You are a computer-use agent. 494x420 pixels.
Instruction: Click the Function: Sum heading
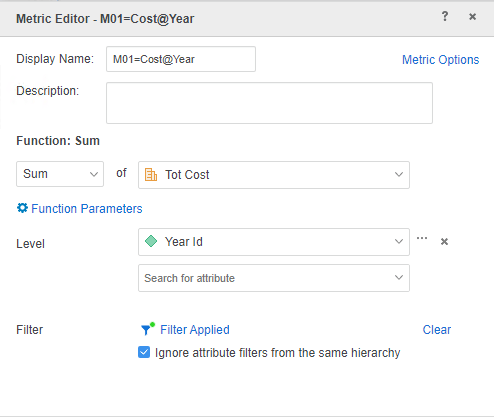58,141
